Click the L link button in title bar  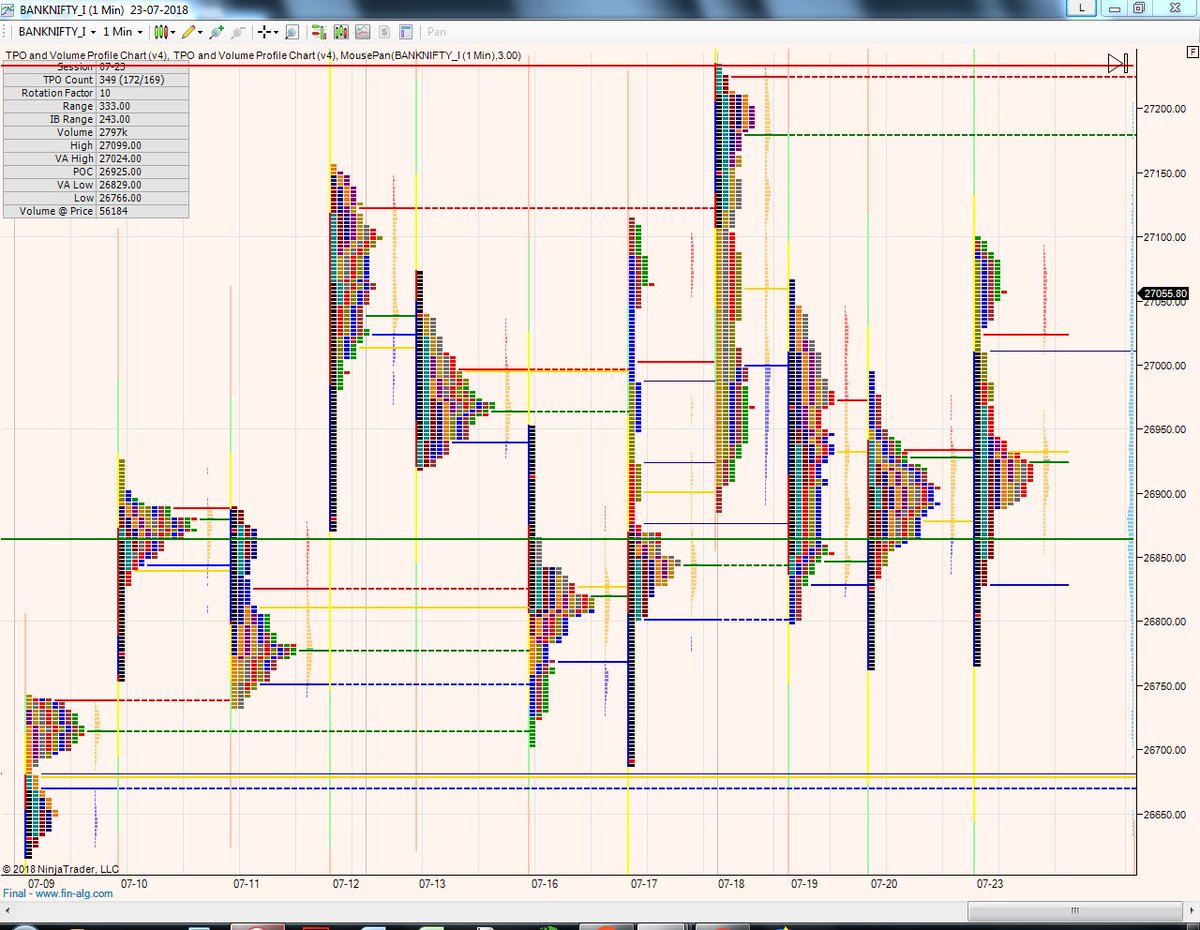1080,7
